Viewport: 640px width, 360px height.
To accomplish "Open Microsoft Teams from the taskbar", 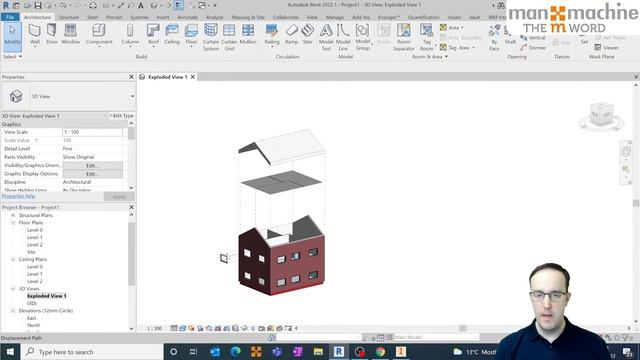I will click(x=277, y=351).
